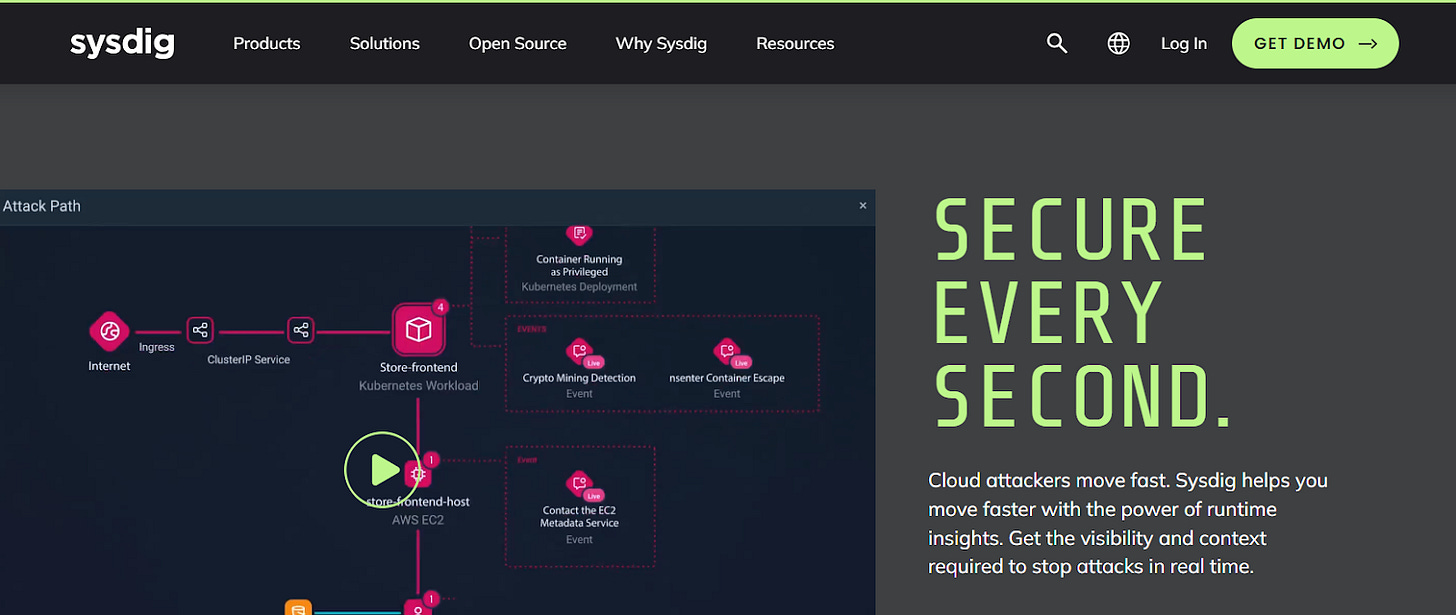Viewport: 1456px width, 615px height.
Task: Close the Attack Path panel
Action: pos(863,206)
